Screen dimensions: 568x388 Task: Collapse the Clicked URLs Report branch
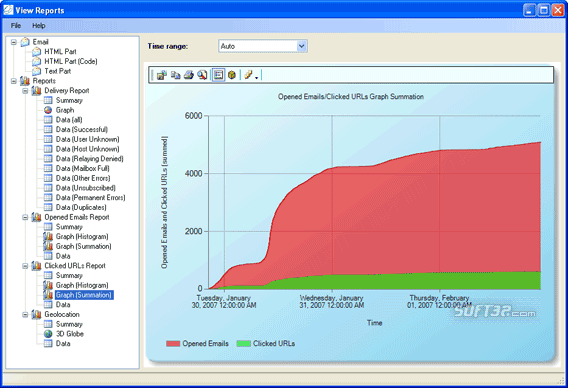tap(25, 266)
